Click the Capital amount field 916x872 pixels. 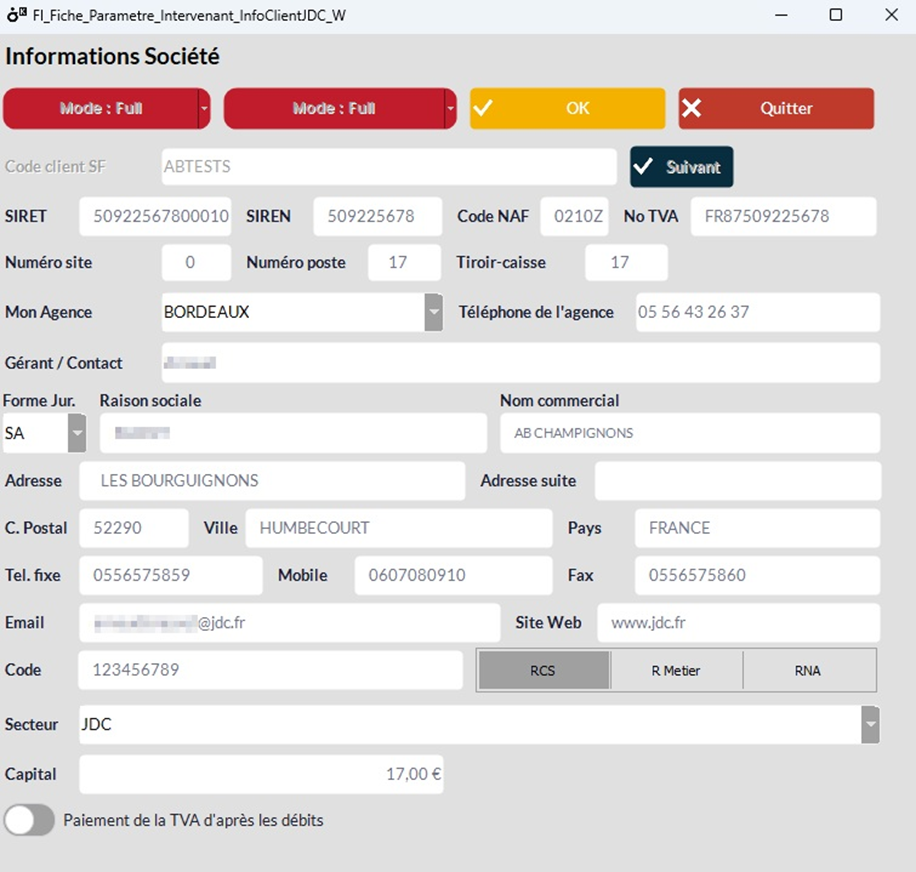click(x=261, y=774)
